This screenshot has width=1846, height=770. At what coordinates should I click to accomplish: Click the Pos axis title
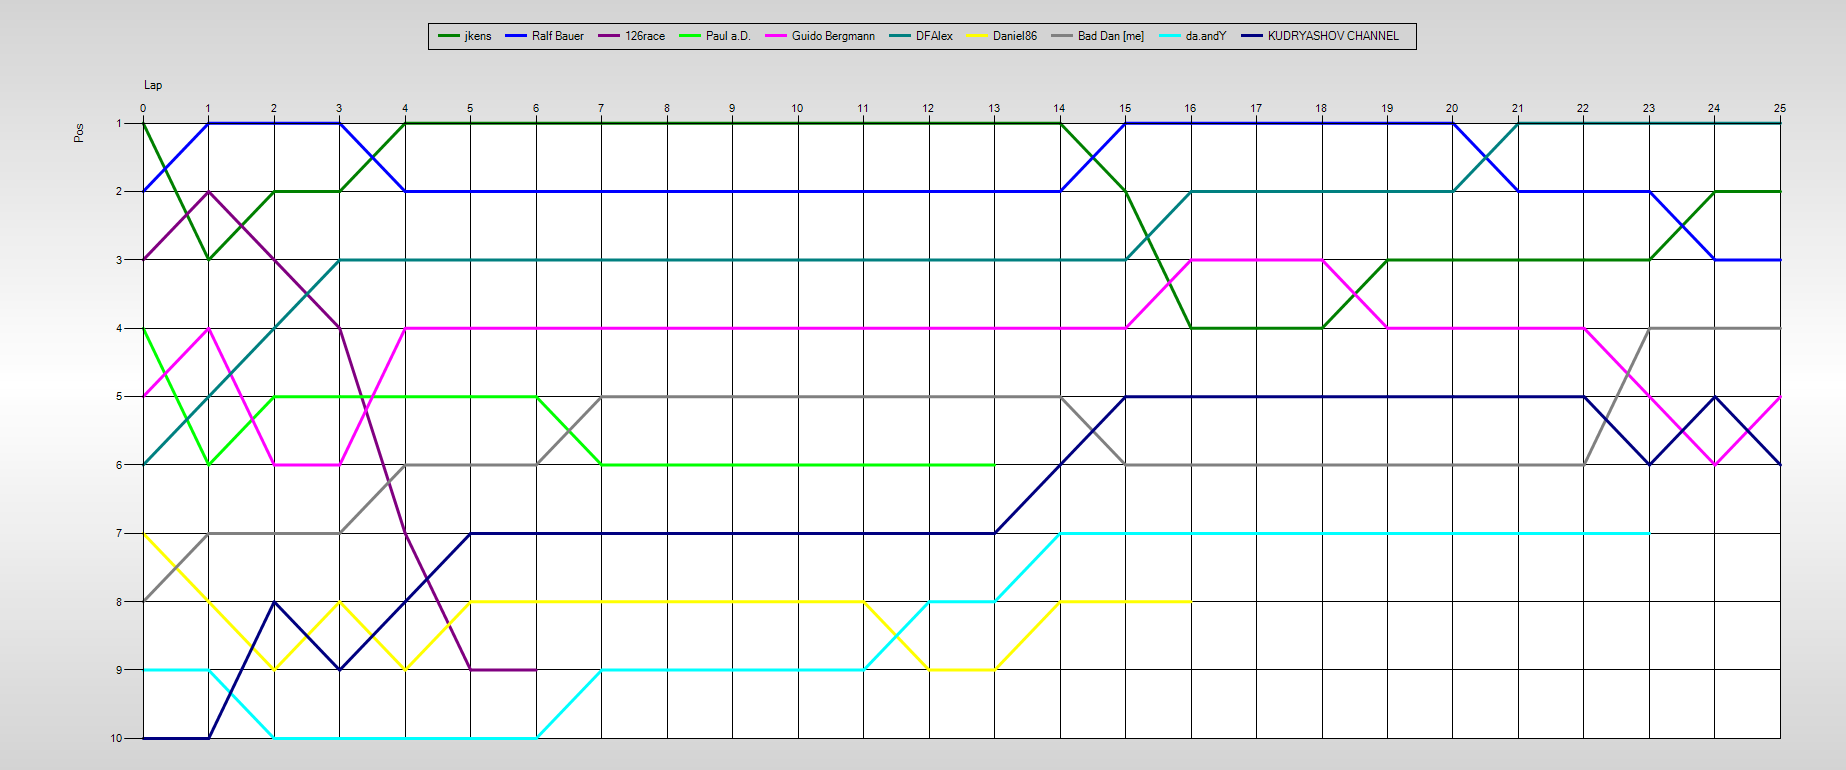(x=79, y=133)
